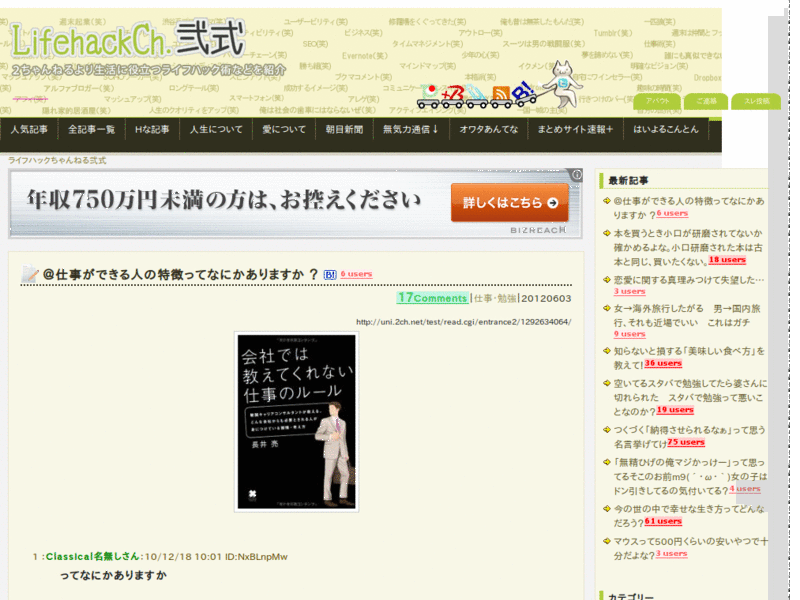800x600 pixels.
Task: Open sidebar article 空いてるスタバで勉強してたら
Action: pos(690,397)
